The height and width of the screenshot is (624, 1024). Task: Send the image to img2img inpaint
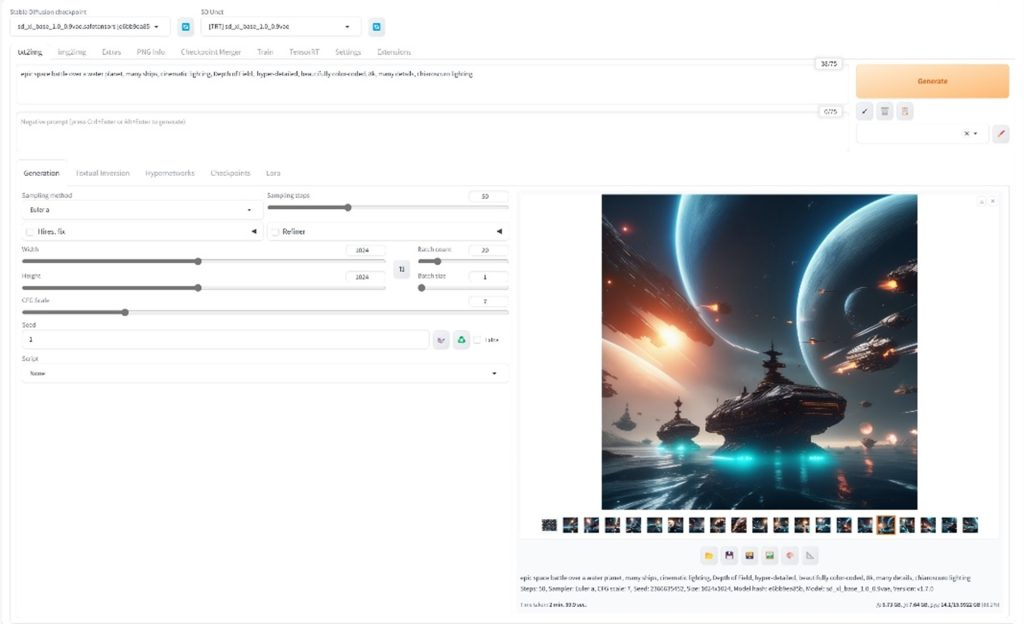(790, 555)
